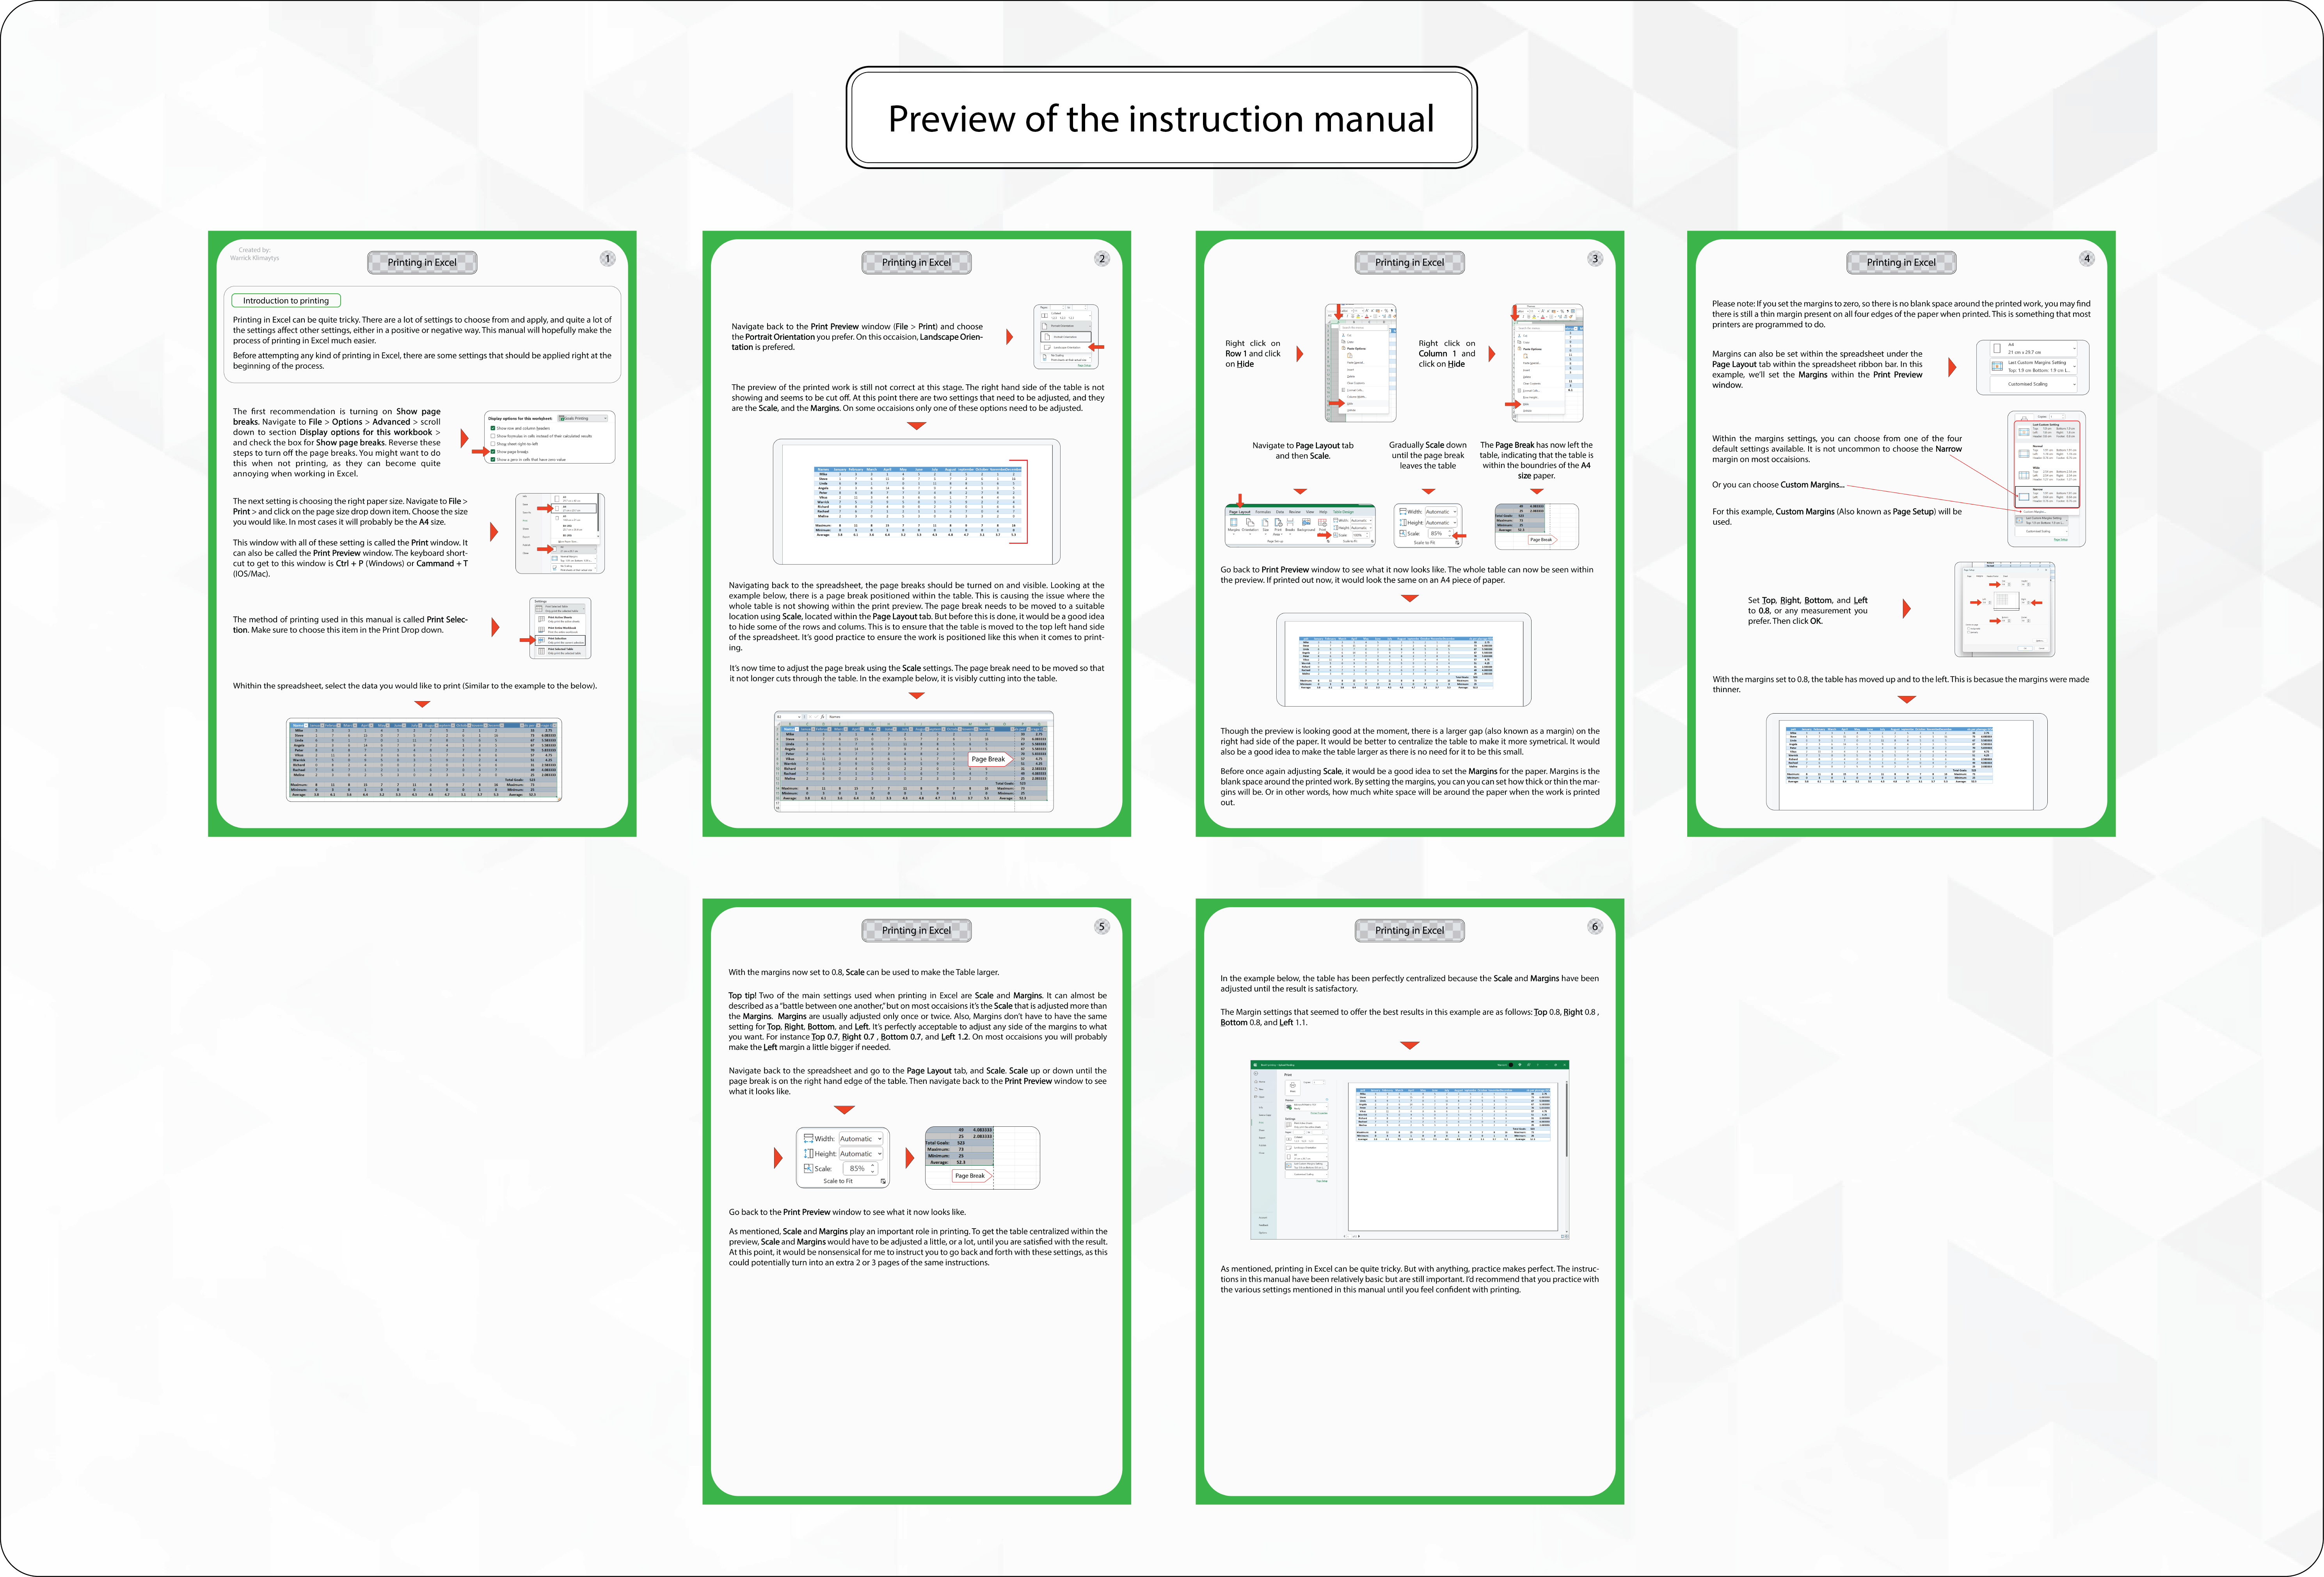Click the page number 2 badge
2324x1577 pixels.
(x=1102, y=258)
